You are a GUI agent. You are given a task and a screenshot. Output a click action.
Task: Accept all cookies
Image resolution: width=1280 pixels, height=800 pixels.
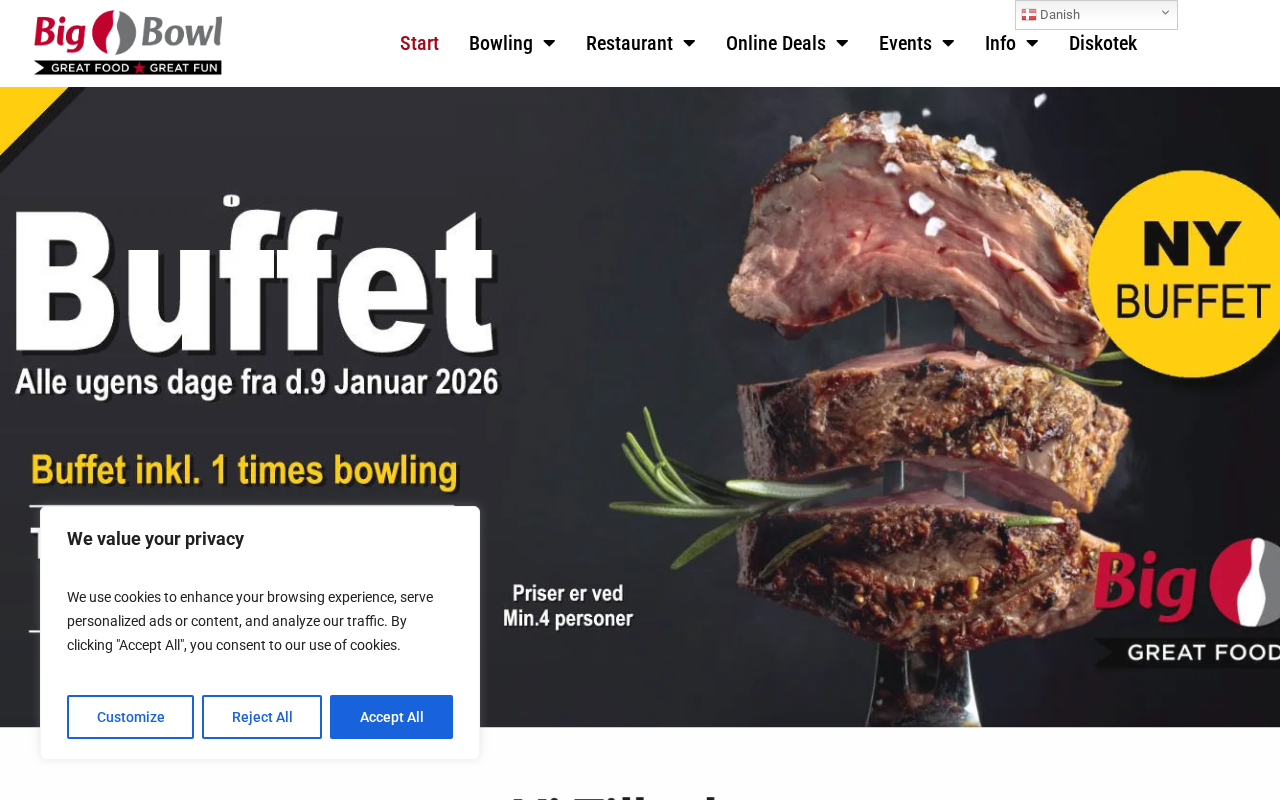(x=391, y=717)
